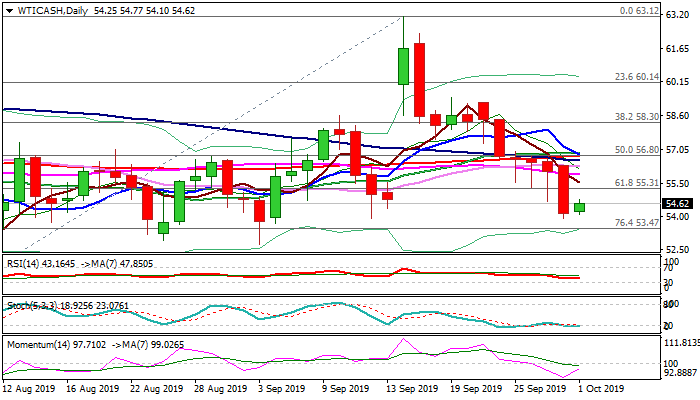This screenshot has width=700, height=400.
Task: Click the 9 Sep 2019 date label
Action: 346,388
